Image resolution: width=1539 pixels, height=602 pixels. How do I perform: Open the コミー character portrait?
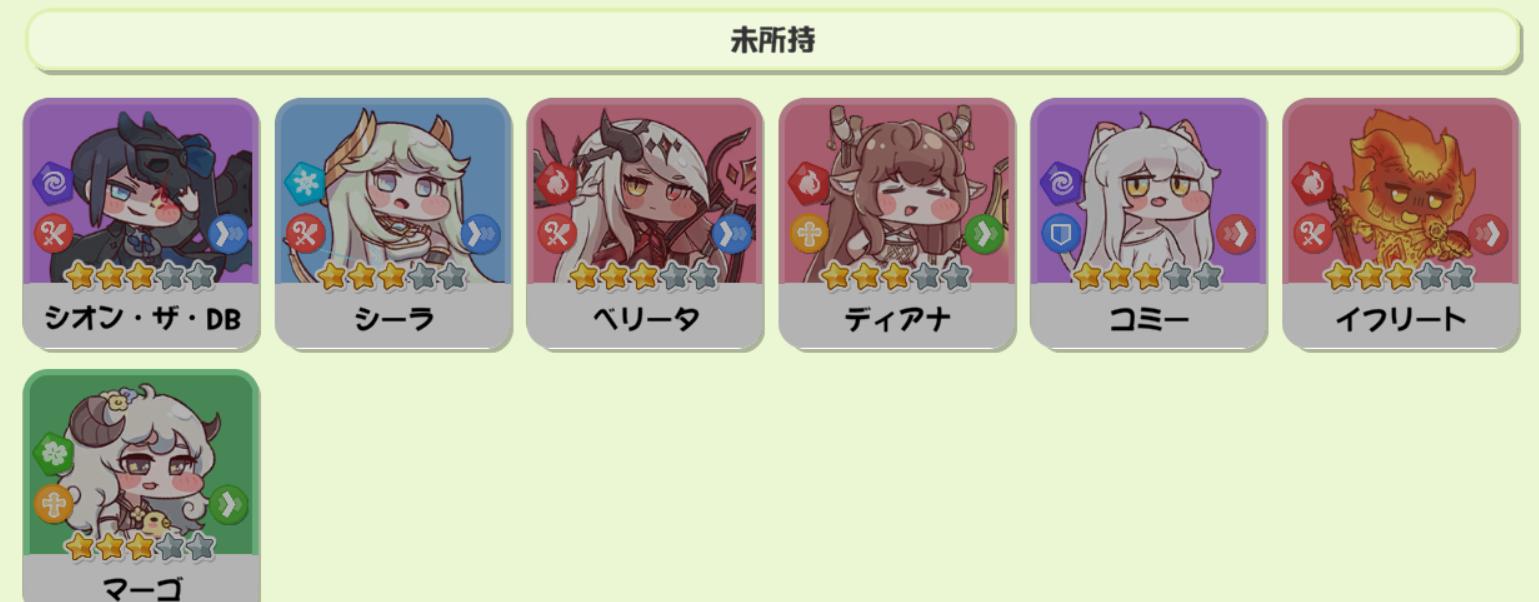tap(1149, 191)
